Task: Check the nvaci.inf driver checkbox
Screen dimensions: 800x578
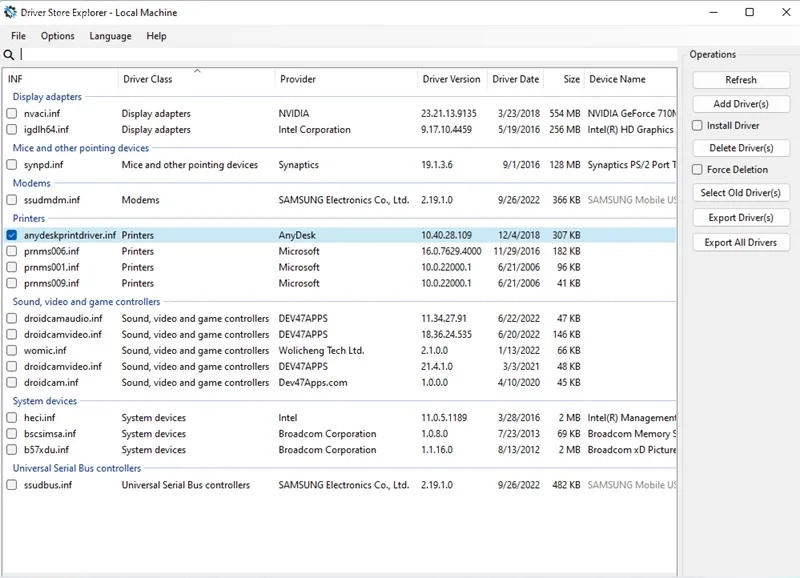Action: pos(12,114)
